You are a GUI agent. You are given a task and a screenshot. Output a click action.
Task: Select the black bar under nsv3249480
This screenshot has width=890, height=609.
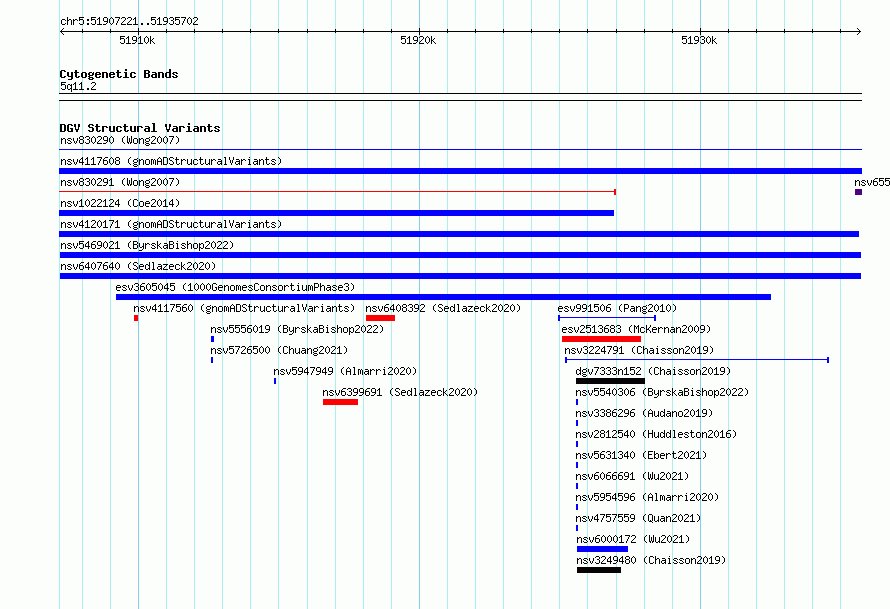click(x=599, y=570)
